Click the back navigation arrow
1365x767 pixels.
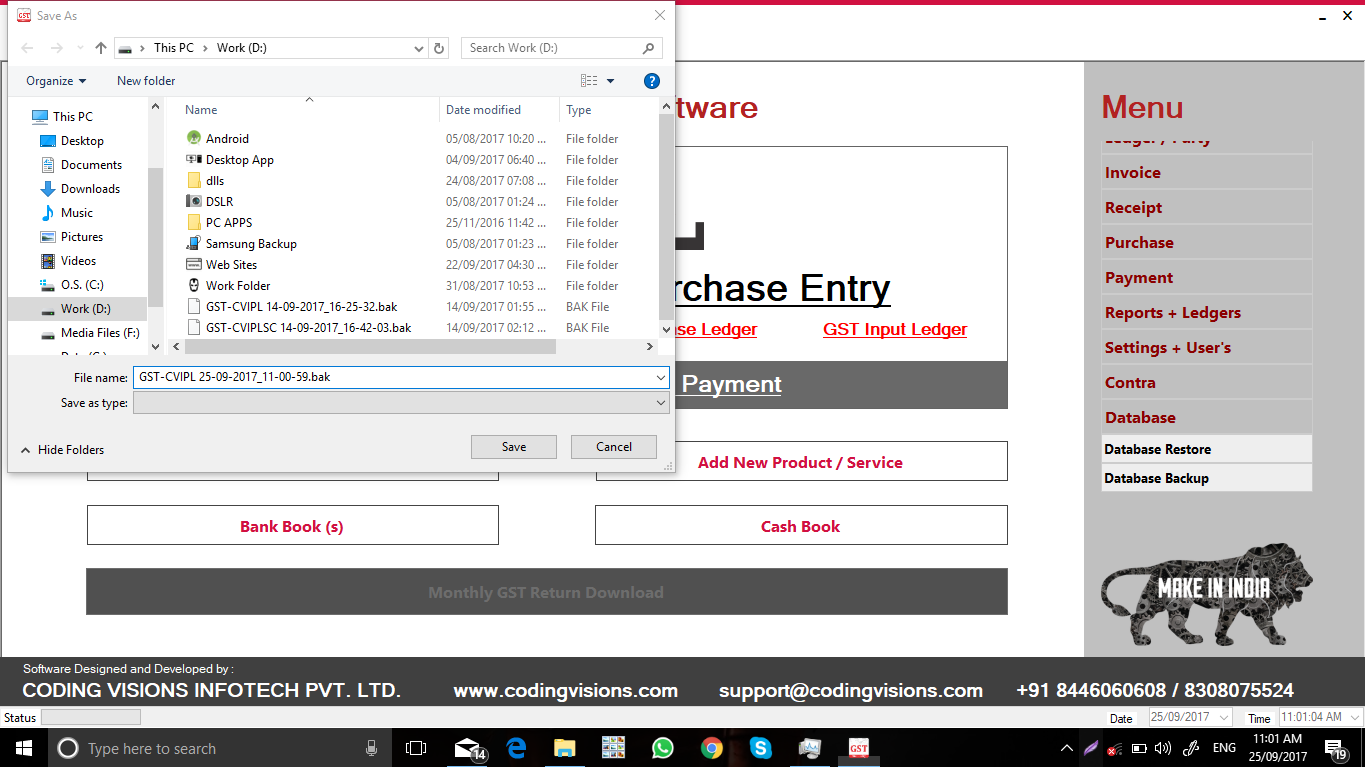(x=26, y=47)
